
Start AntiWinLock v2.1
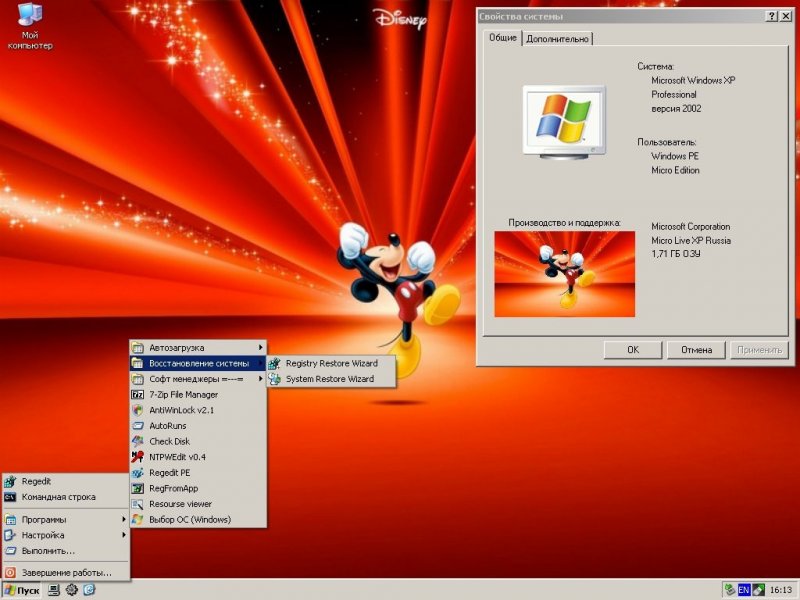pos(198,410)
